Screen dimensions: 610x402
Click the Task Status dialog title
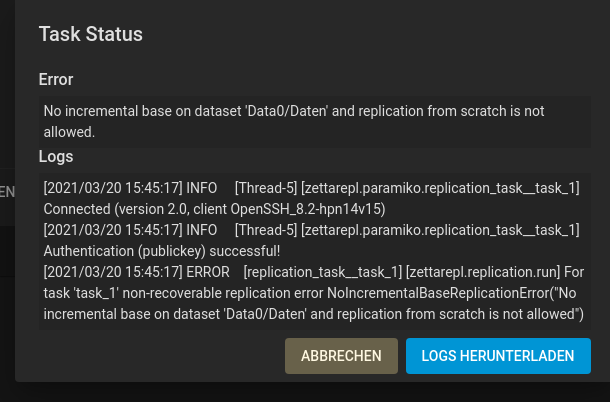(x=91, y=34)
